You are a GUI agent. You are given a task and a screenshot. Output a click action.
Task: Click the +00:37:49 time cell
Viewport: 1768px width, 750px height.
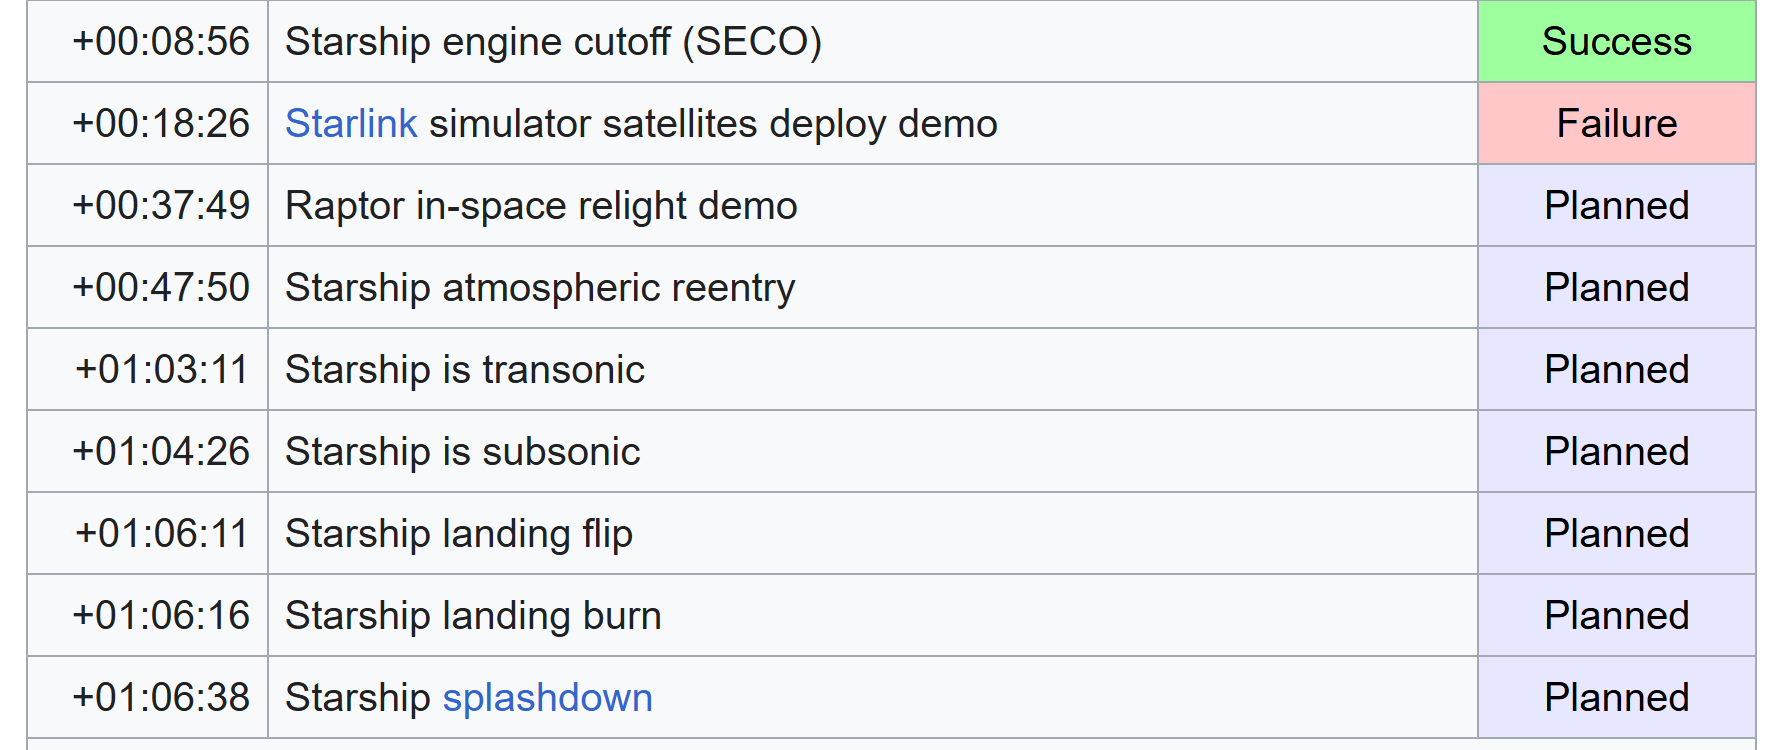click(x=148, y=206)
